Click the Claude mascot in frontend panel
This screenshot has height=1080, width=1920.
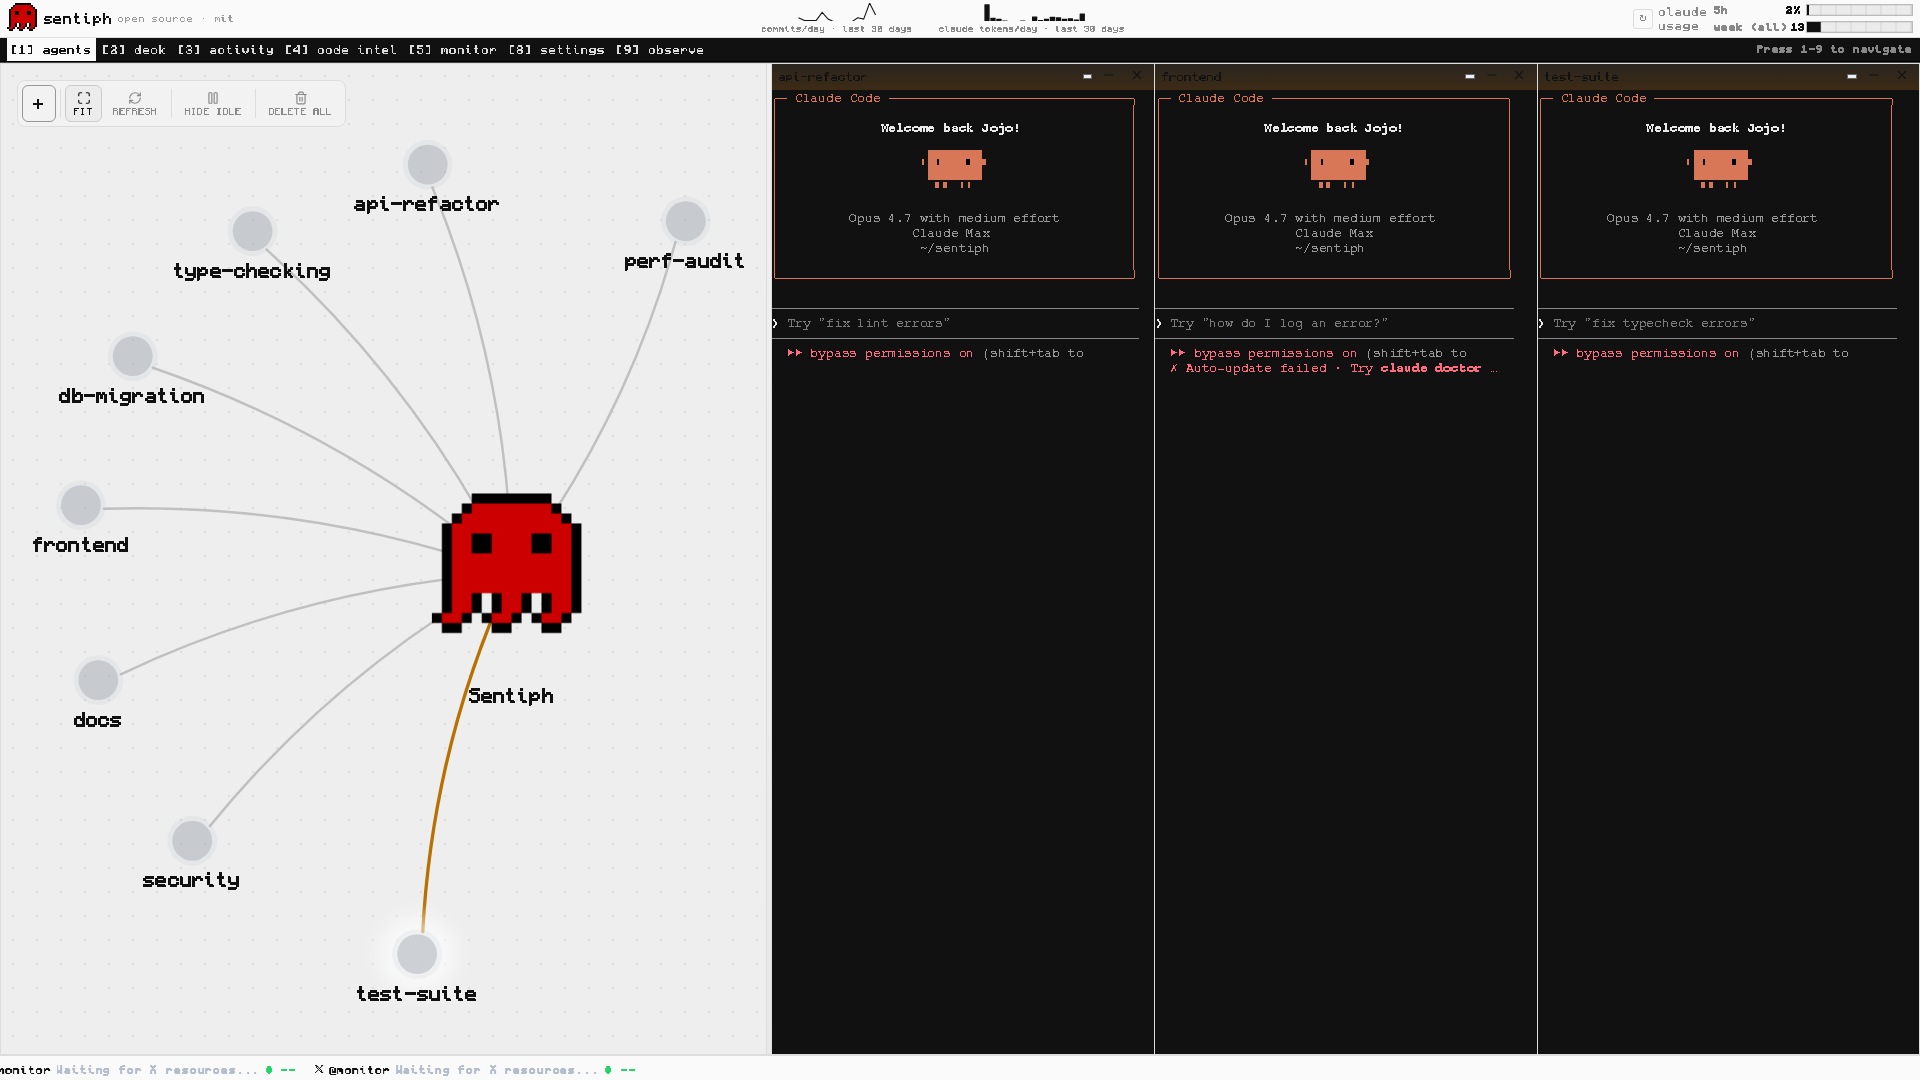[x=1337, y=167]
